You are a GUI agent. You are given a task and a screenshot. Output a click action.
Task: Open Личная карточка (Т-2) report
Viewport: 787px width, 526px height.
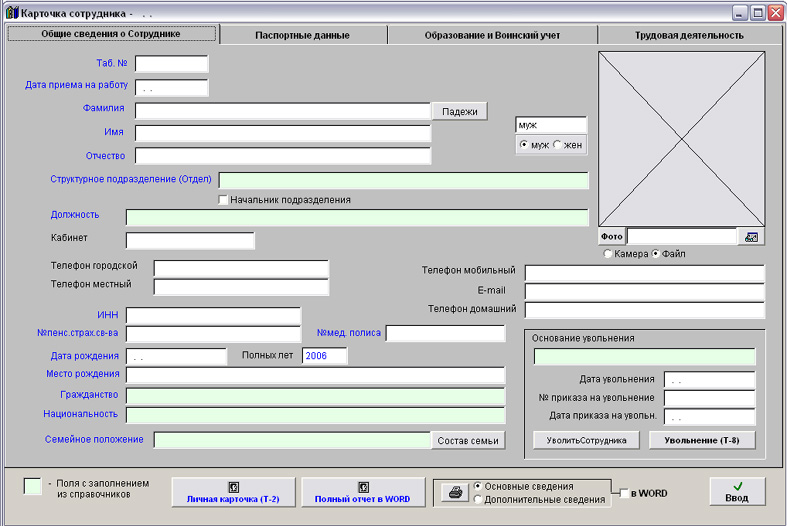[233, 492]
